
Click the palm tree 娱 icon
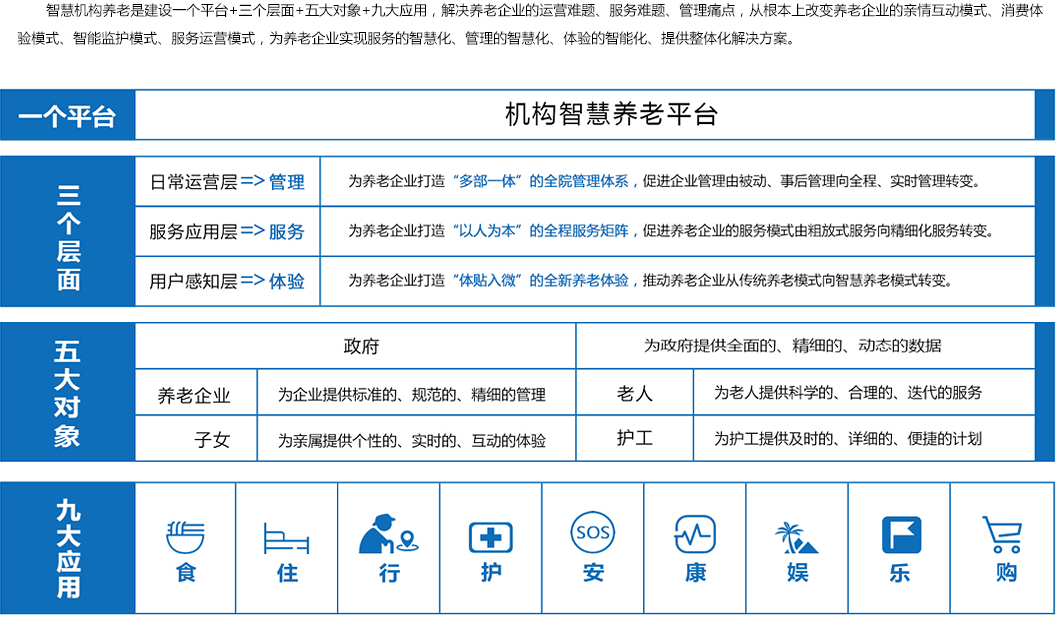tap(797, 537)
